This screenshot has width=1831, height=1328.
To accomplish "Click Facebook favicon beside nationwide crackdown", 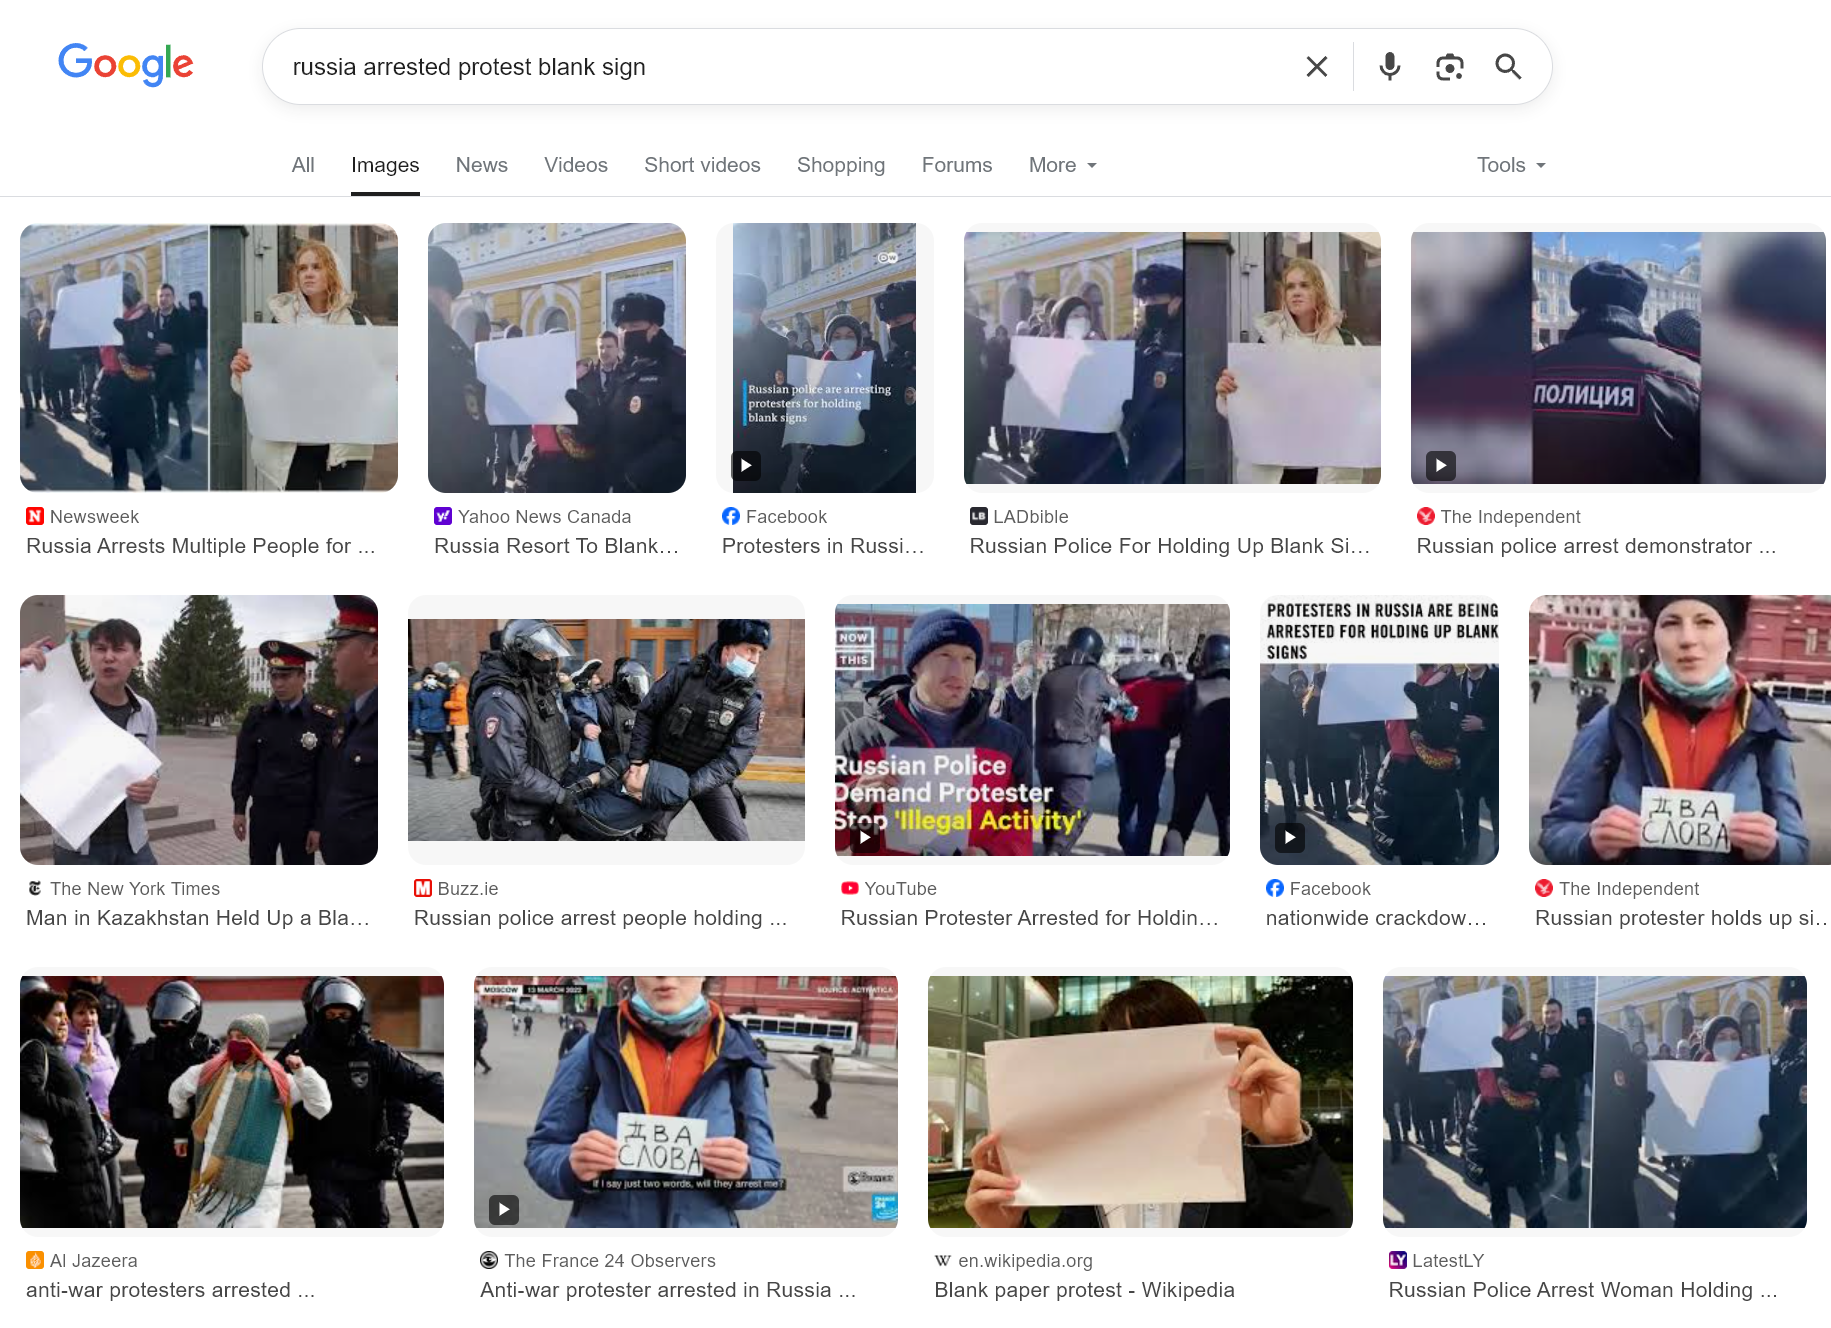I will 1275,888.
